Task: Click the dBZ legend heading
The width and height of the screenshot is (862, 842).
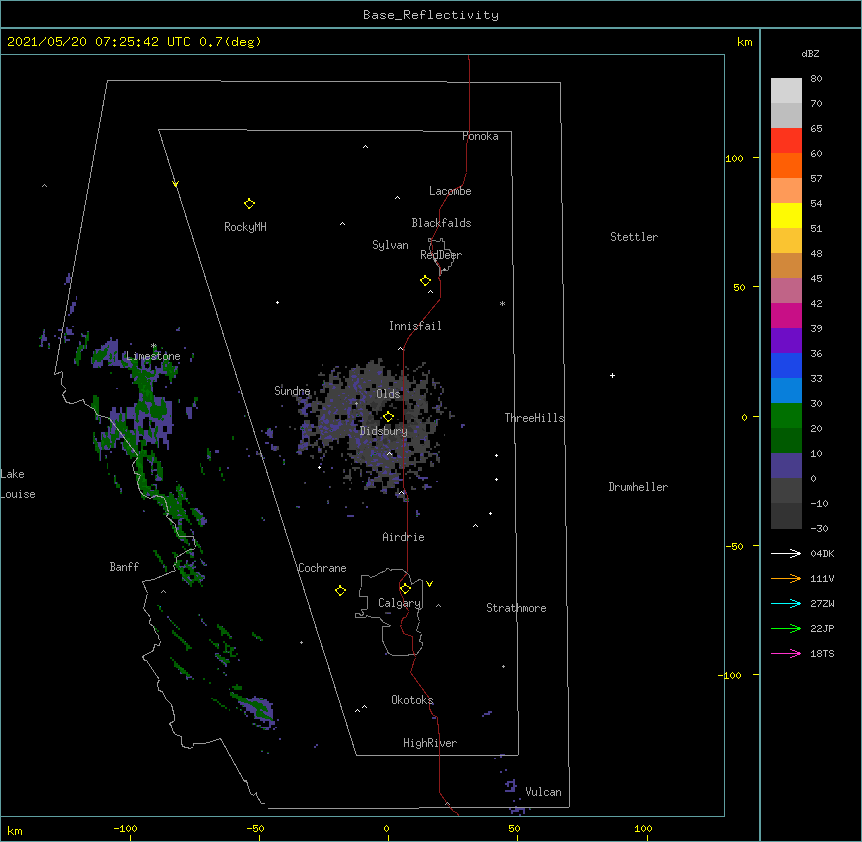Action: (x=810, y=54)
